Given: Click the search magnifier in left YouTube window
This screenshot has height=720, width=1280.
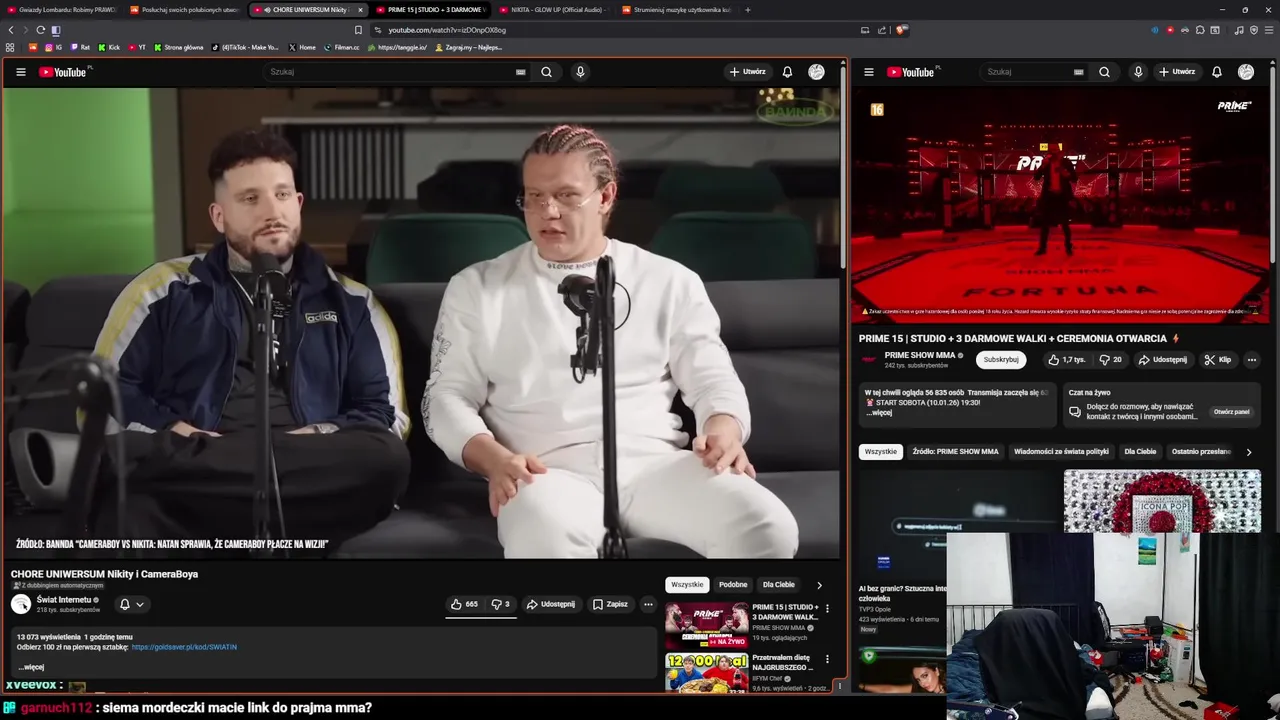Looking at the screenshot, I should click(x=546, y=72).
